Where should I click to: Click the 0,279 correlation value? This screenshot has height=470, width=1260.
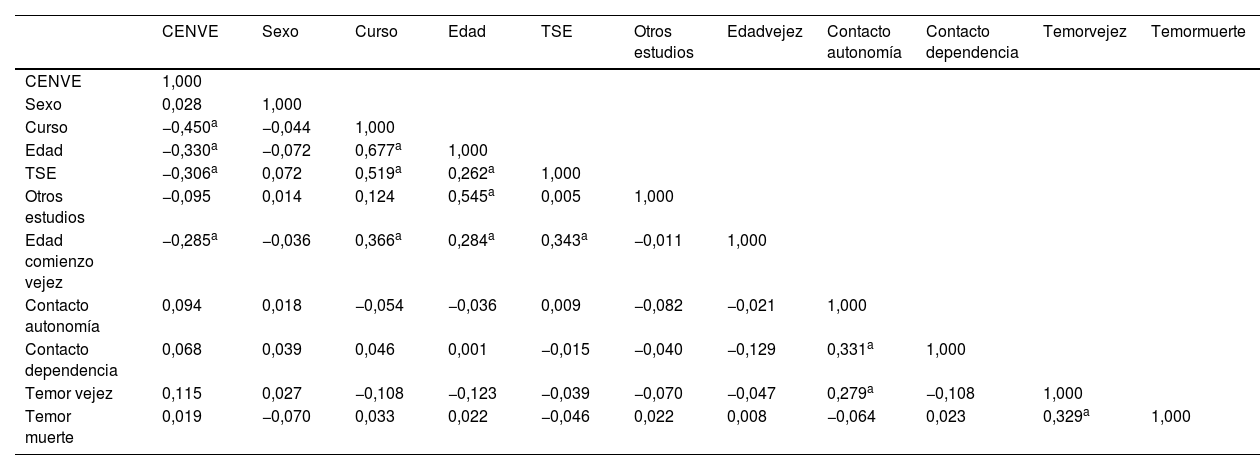coord(849,393)
